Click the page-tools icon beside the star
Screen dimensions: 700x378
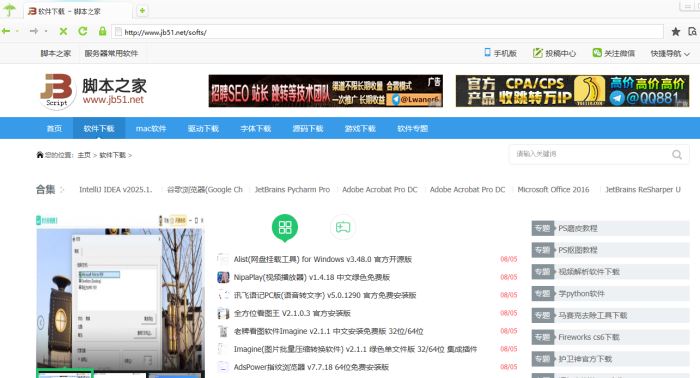coord(692,31)
